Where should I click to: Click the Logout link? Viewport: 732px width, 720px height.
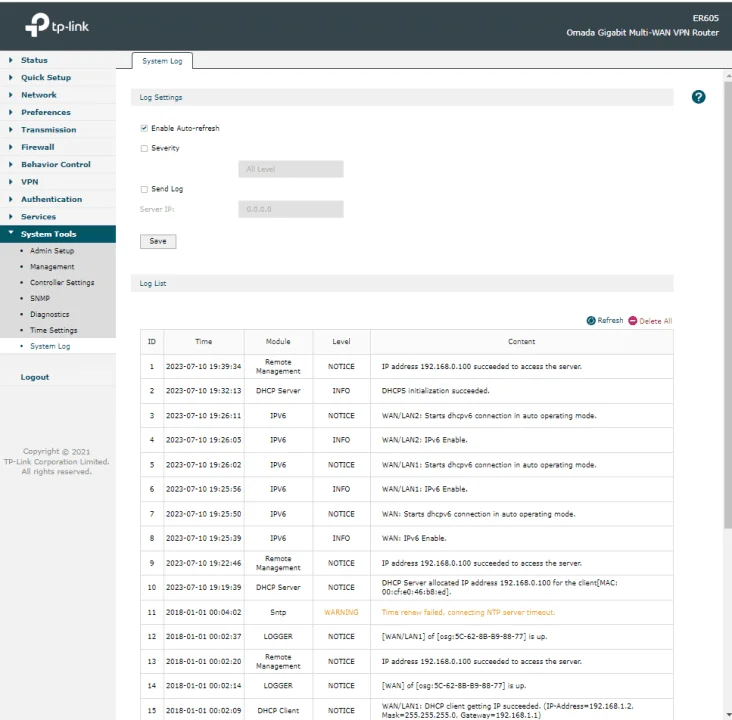pyautogui.click(x=35, y=377)
